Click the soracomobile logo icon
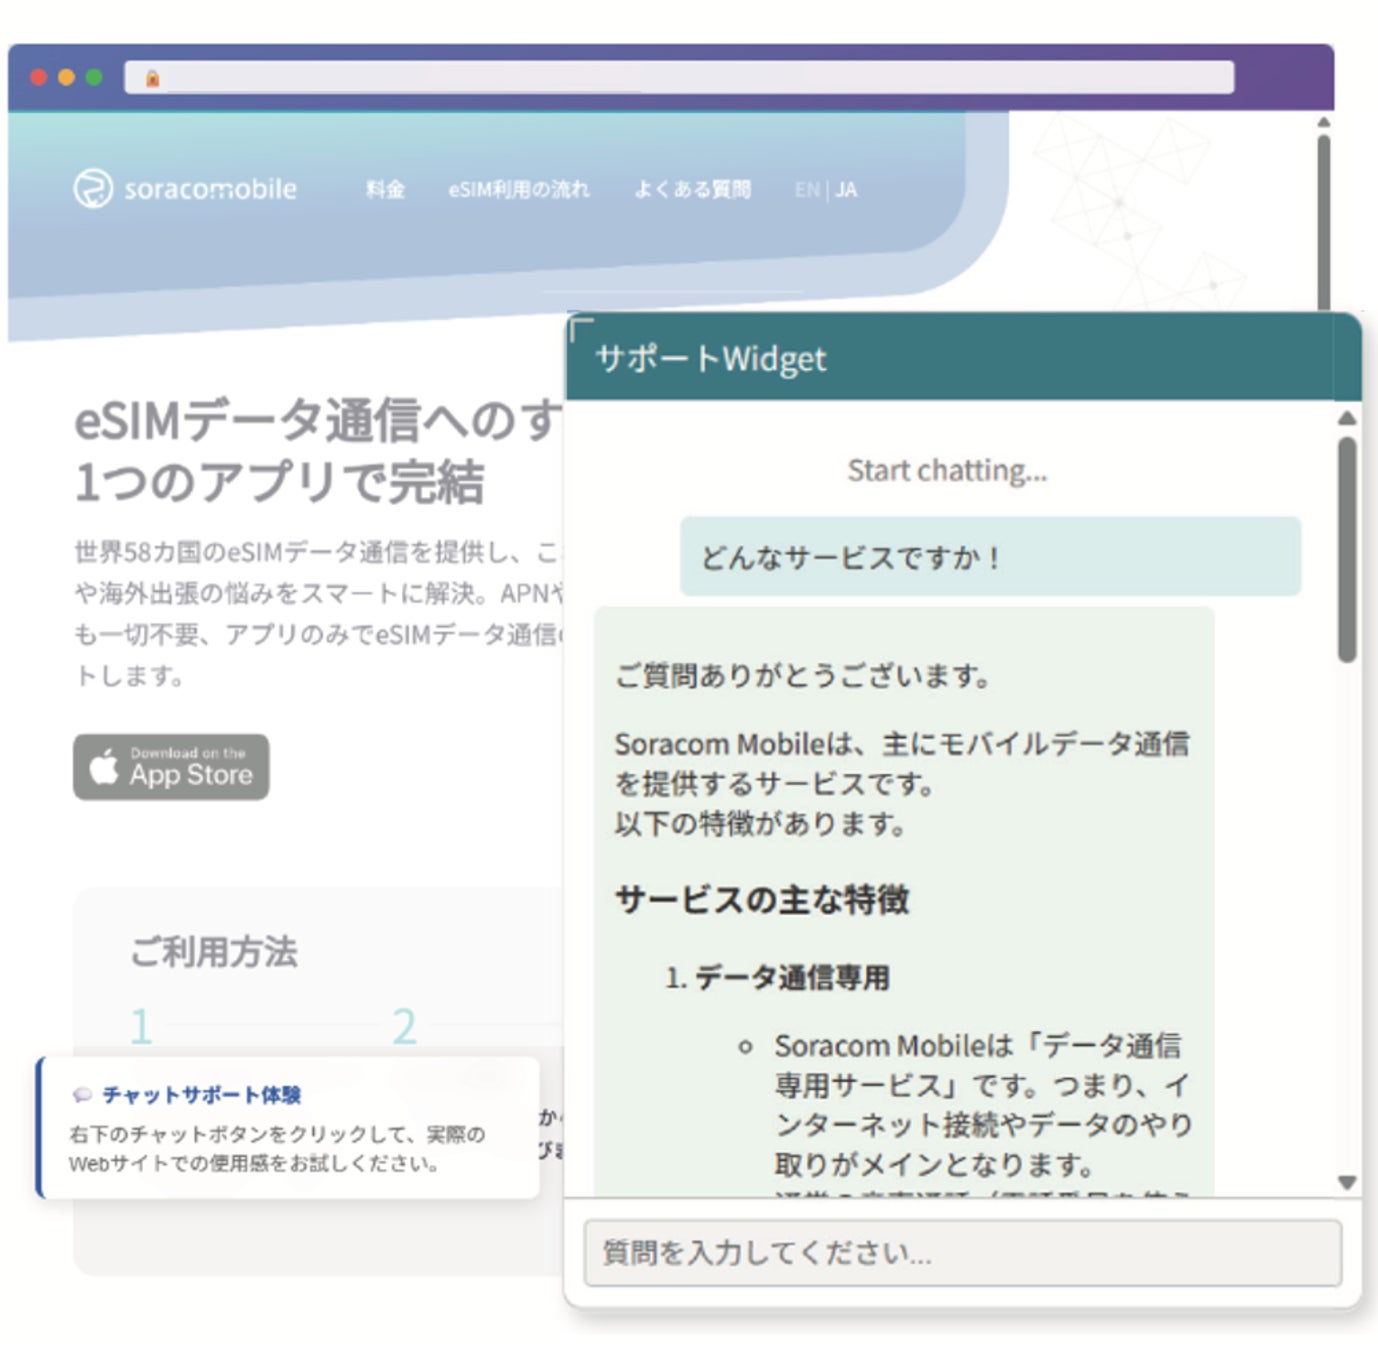Viewport: 1378px width, 1350px height. coord(93,188)
